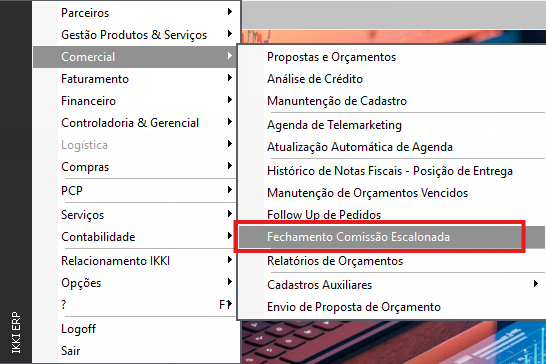Expand Cadastros Auxiliares submenu arrow
The height and width of the screenshot is (364, 546).
point(536,284)
